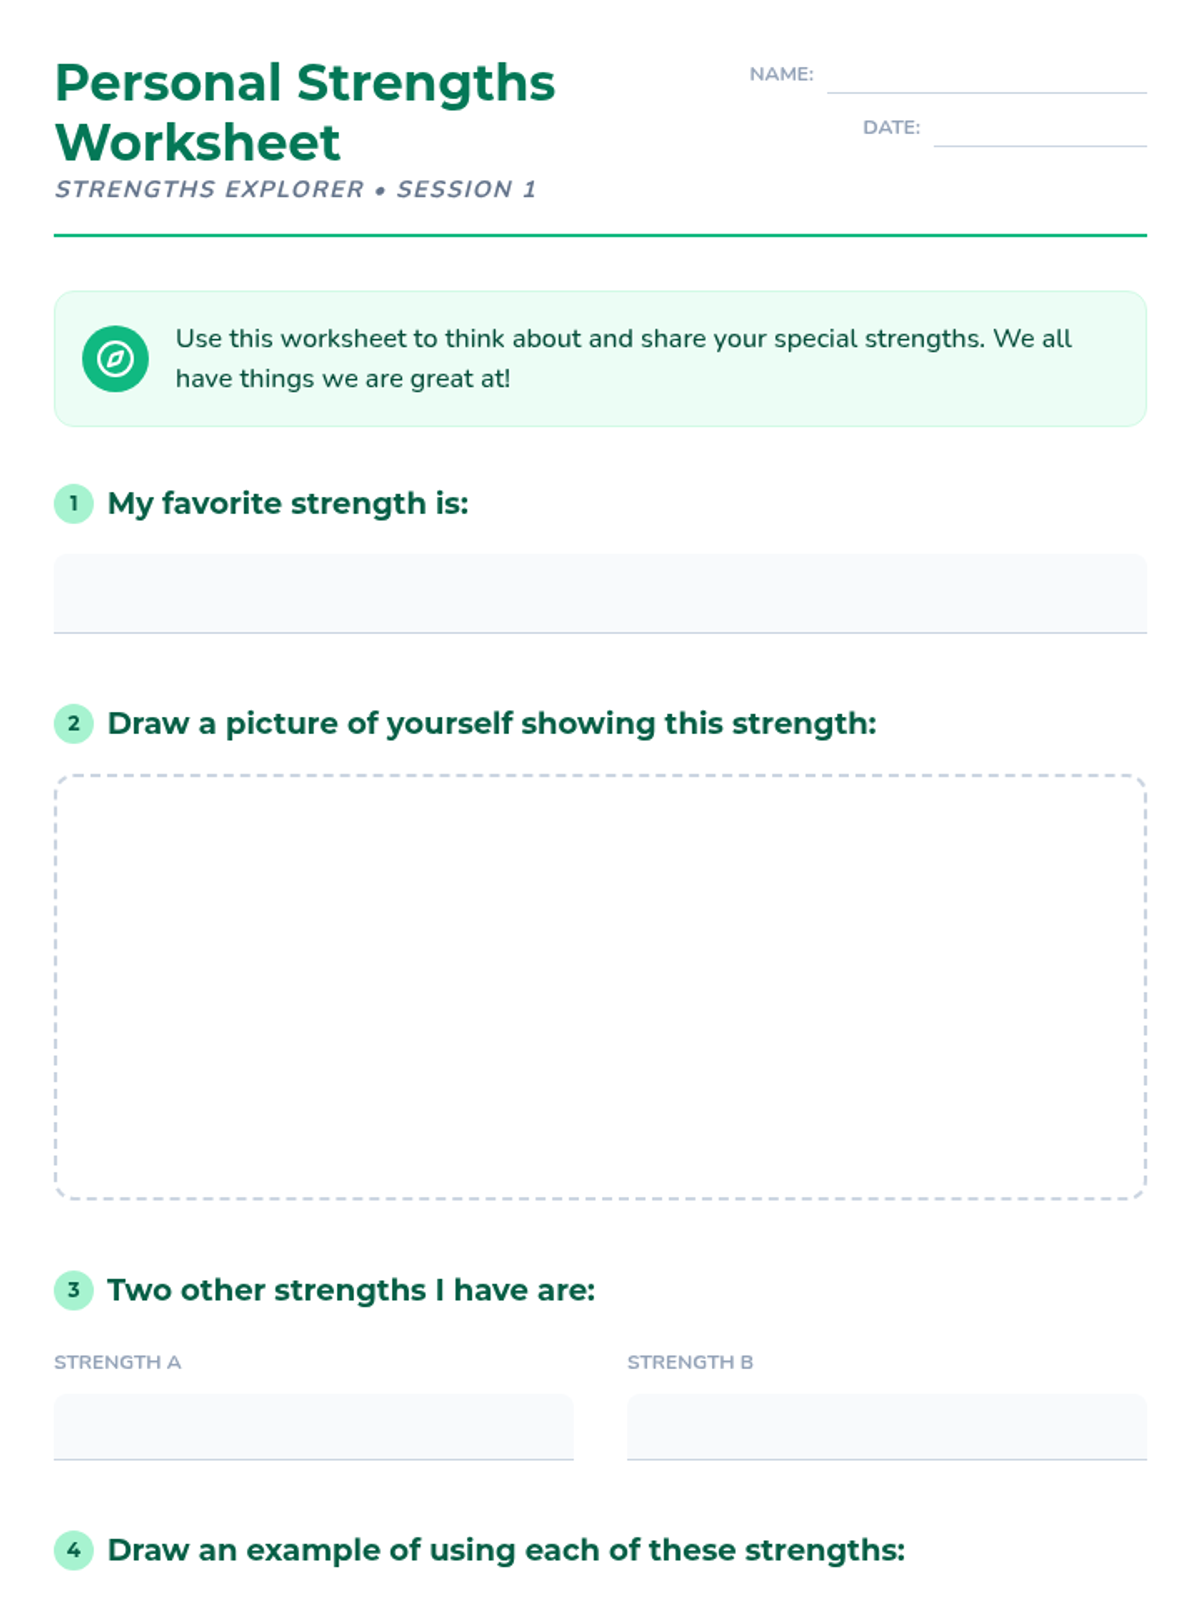The height and width of the screenshot is (1600, 1200).
Task: Click the "My favorite strength is:" heading
Action: (x=288, y=503)
